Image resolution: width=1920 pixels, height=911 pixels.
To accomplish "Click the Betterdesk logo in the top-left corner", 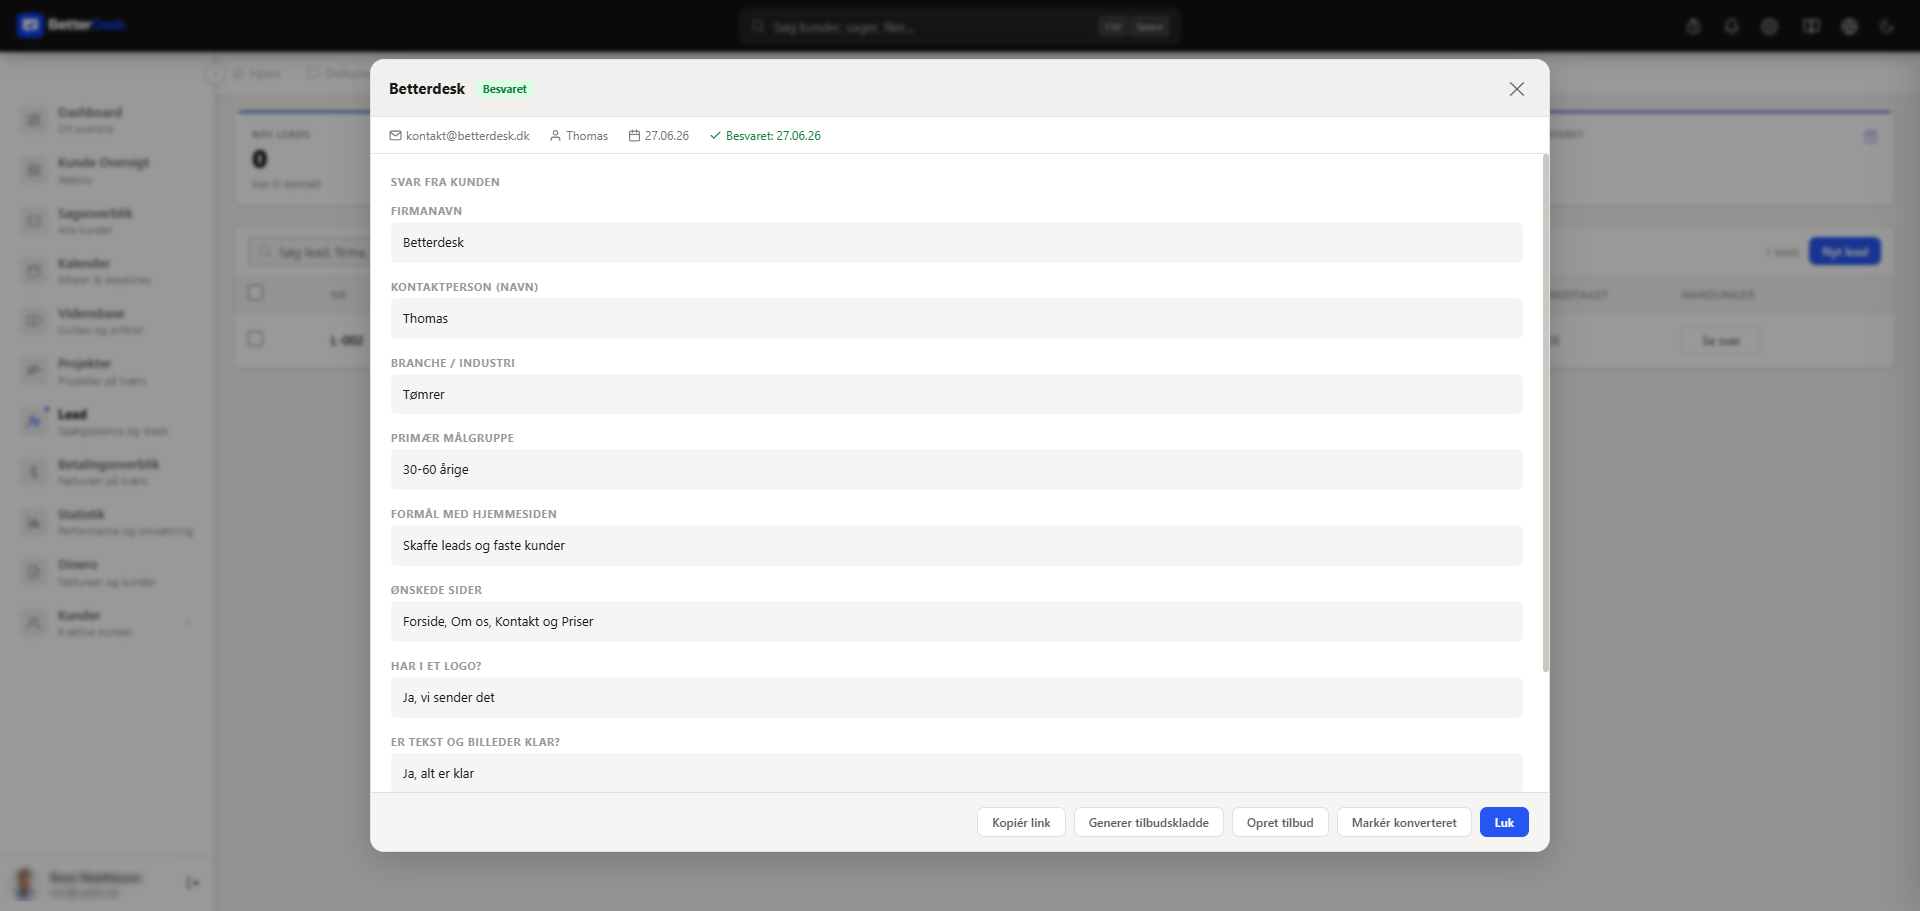I will click(x=71, y=25).
